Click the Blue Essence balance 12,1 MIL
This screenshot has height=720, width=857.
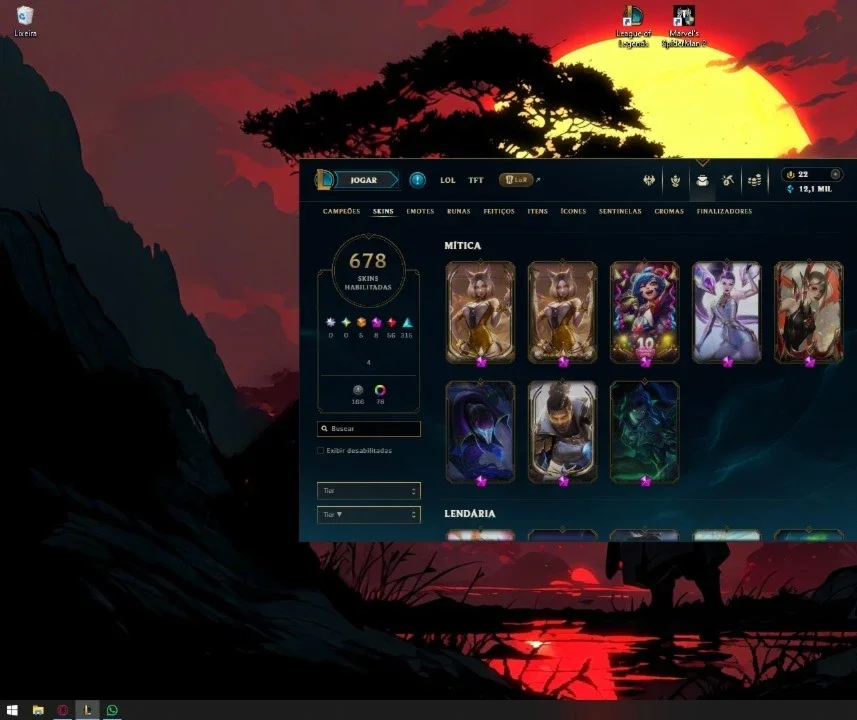(x=809, y=189)
